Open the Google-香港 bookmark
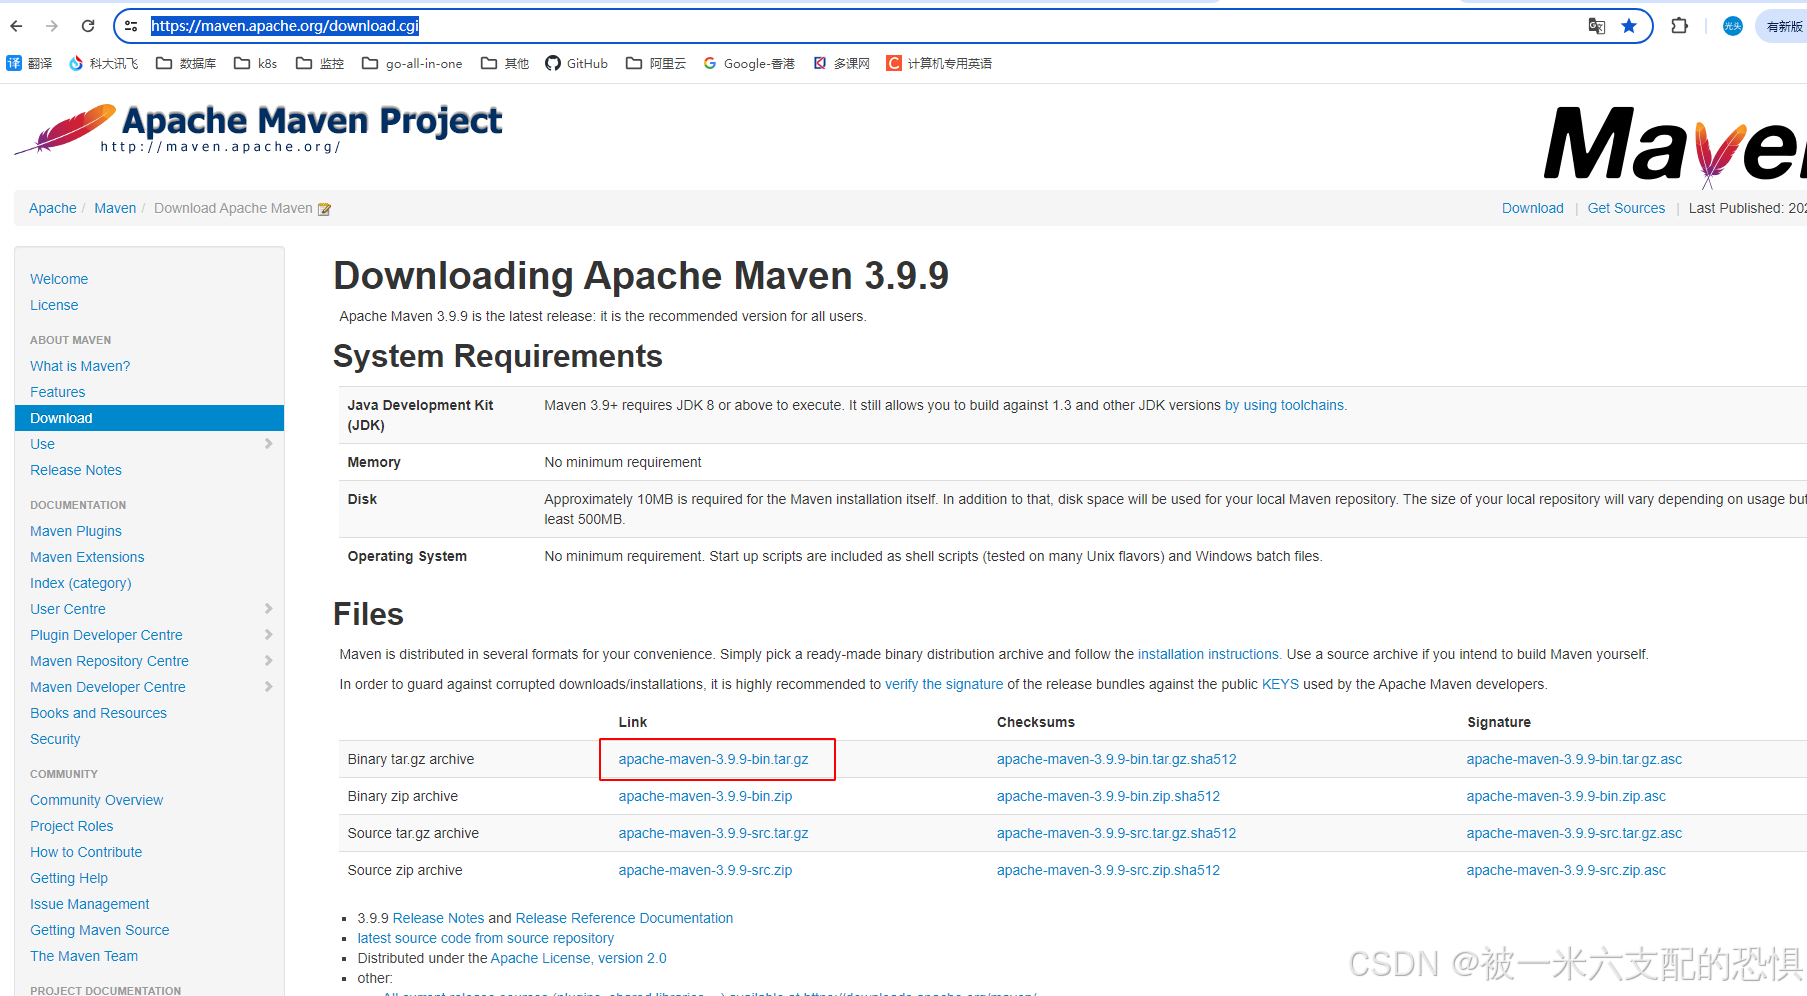 pyautogui.click(x=749, y=63)
